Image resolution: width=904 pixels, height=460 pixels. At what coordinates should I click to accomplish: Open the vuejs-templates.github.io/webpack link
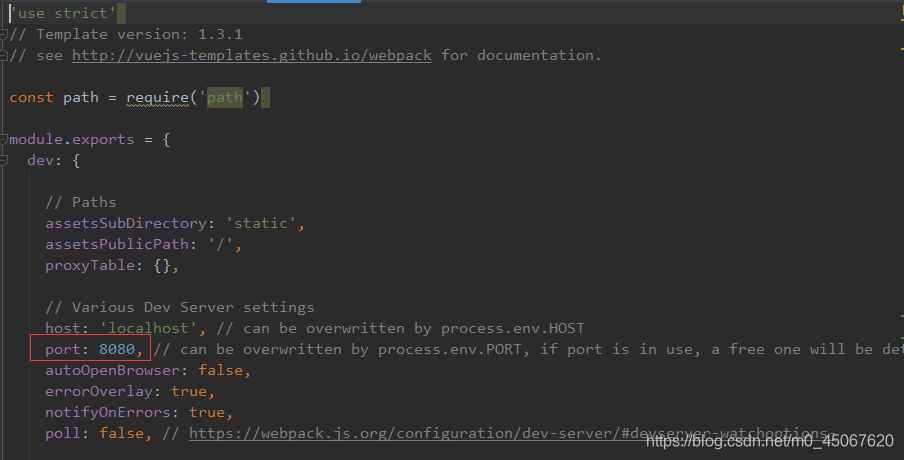(x=251, y=55)
